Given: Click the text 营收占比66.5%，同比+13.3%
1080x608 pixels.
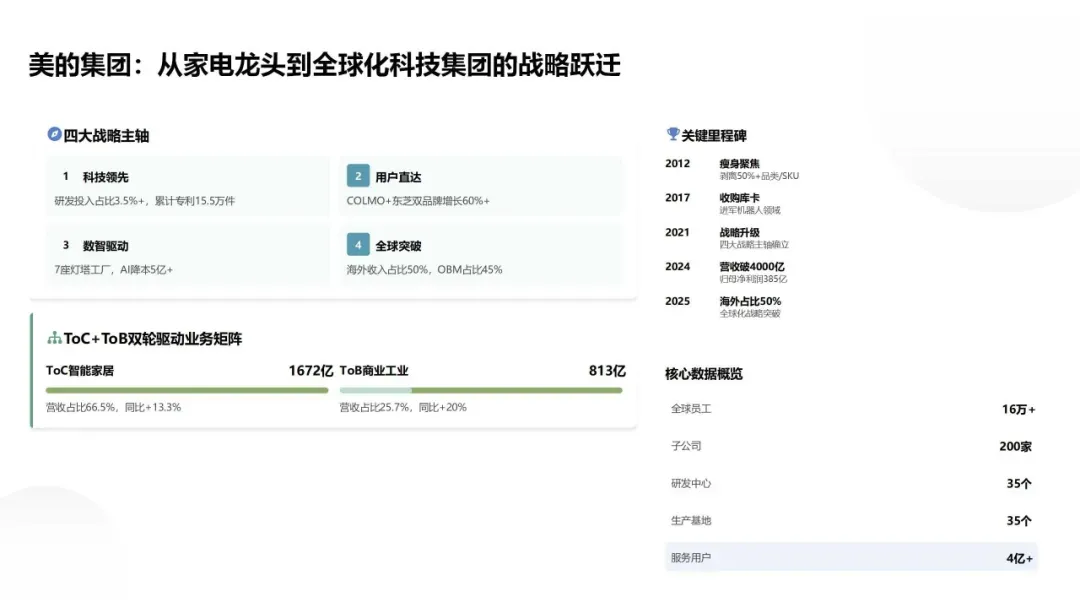Looking at the screenshot, I should pos(114,408).
